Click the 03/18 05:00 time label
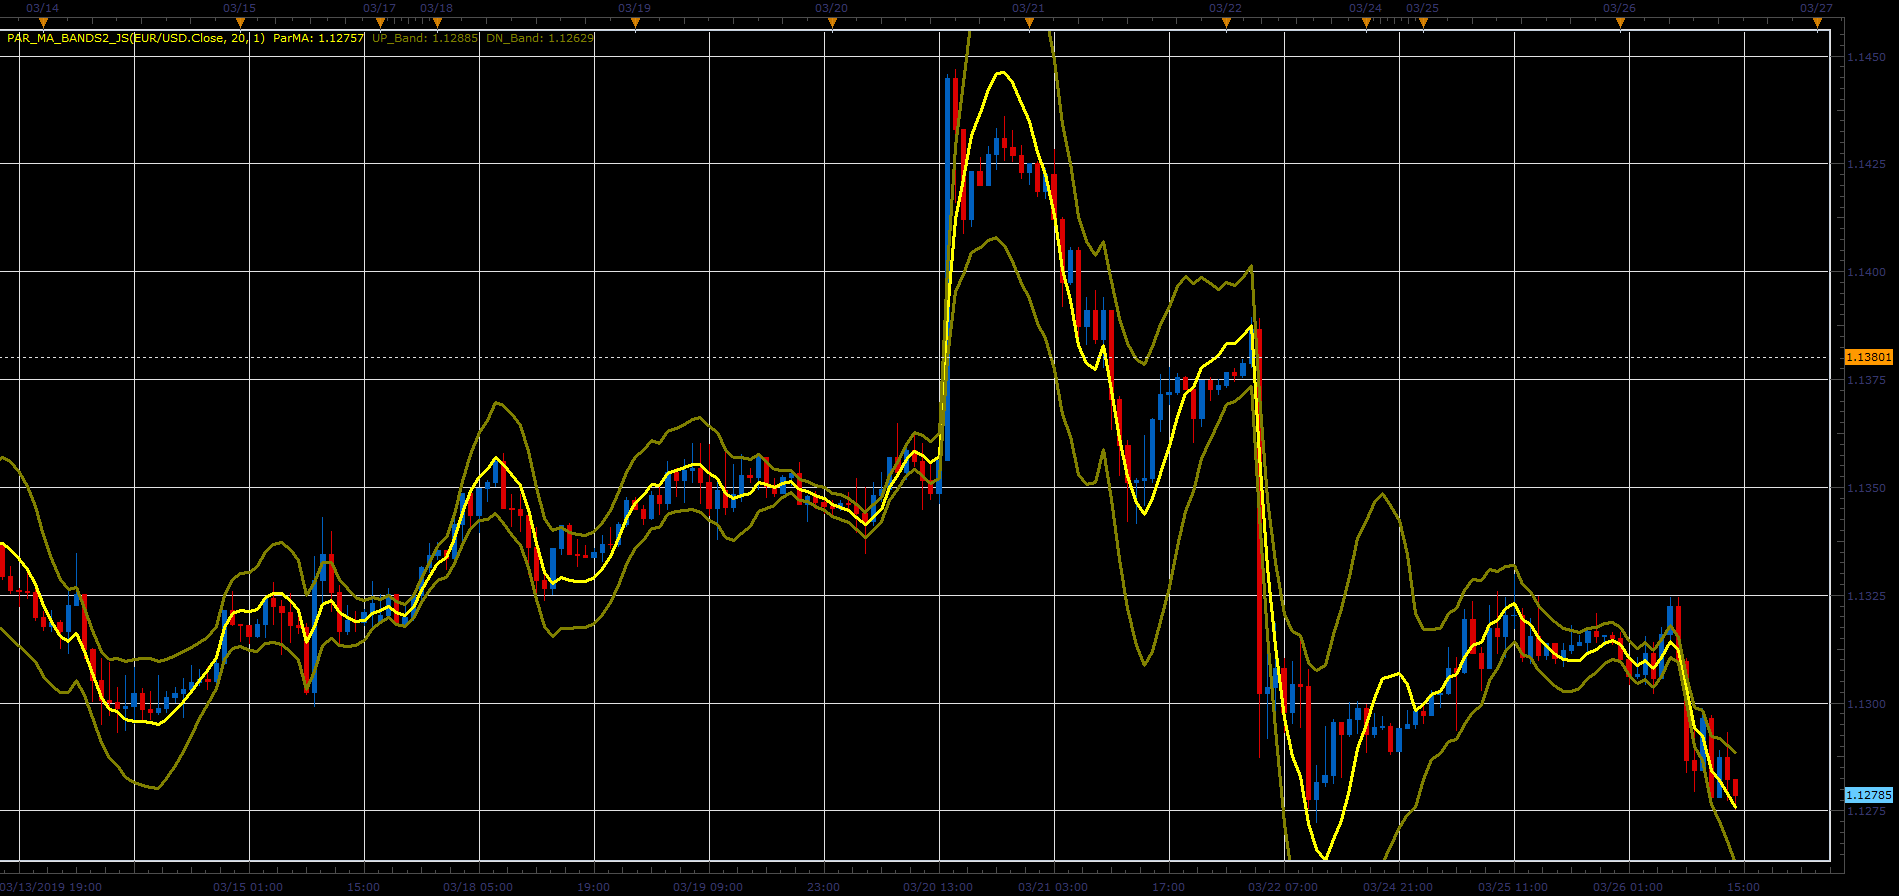 point(478,887)
